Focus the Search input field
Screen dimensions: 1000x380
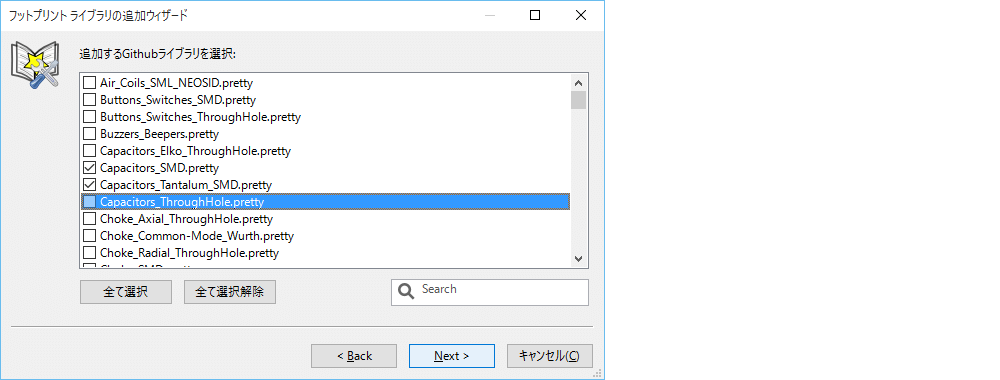click(490, 292)
